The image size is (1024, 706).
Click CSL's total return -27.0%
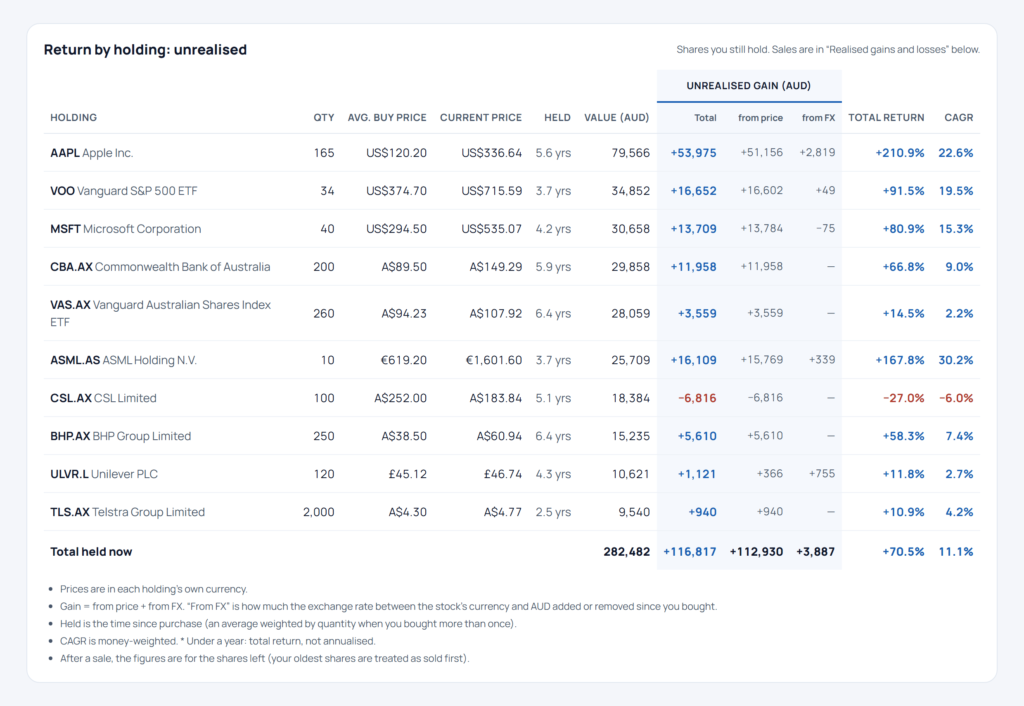coord(903,398)
